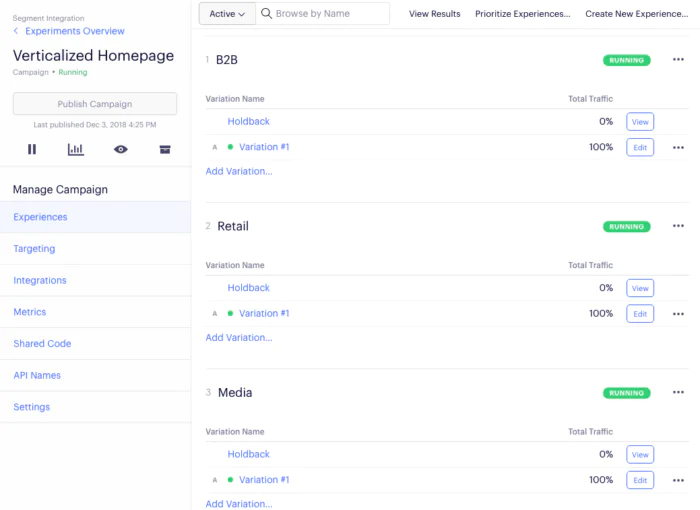The image size is (700, 510).
Task: Expand the Active filter dropdown
Action: [x=227, y=14]
